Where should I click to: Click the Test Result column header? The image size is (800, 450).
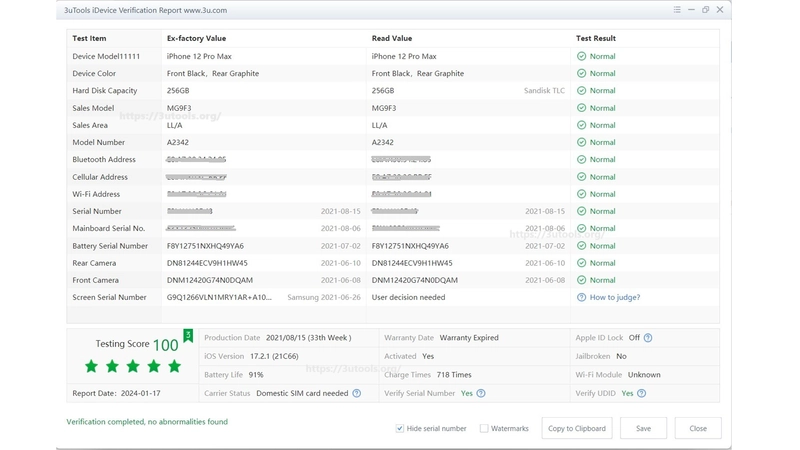[595, 38]
